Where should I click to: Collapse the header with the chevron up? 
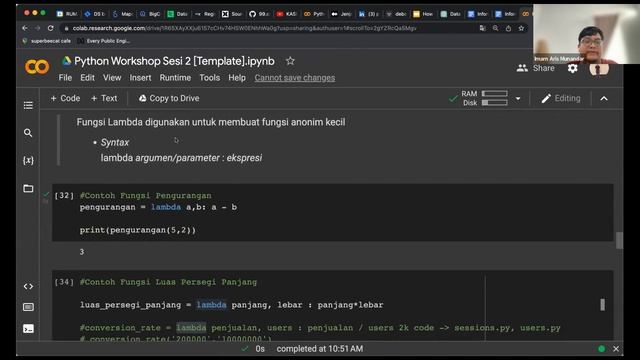(604, 98)
